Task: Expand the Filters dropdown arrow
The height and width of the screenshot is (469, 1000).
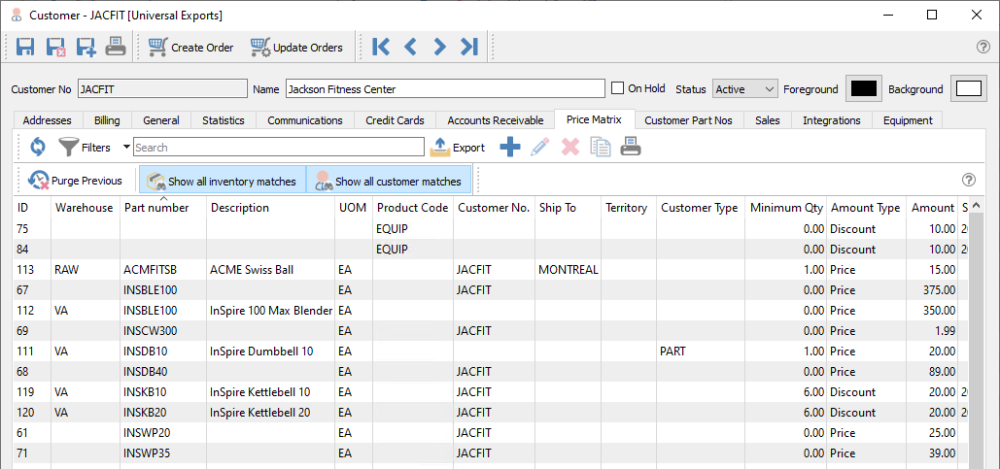Action: point(126,147)
